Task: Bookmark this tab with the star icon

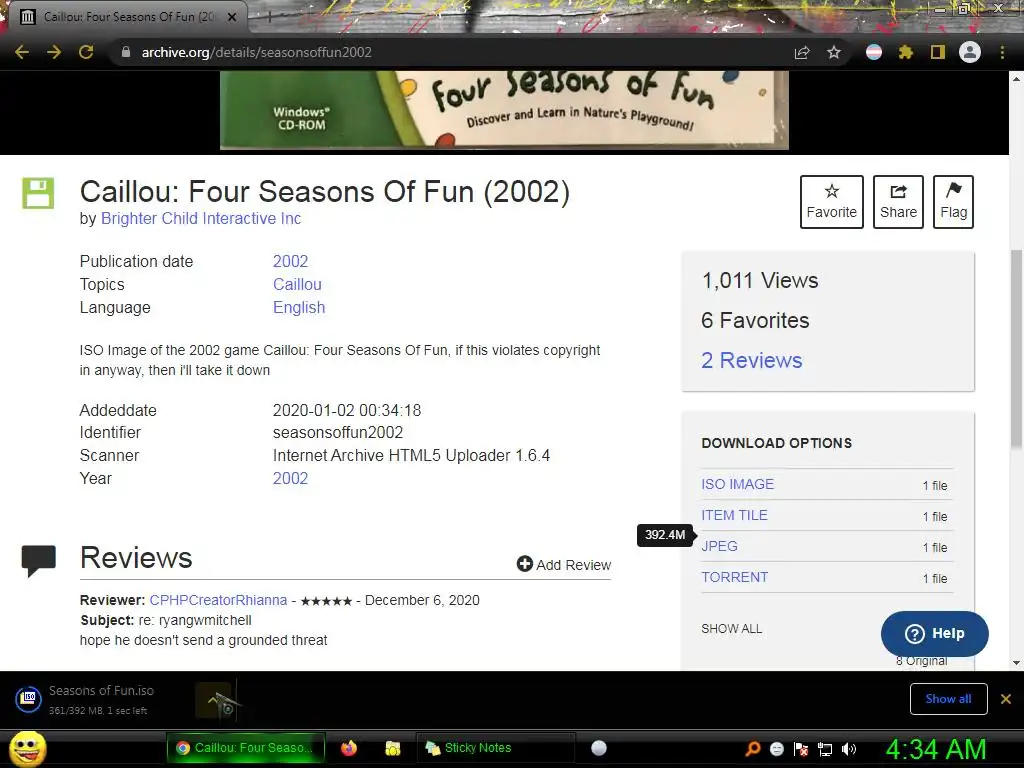Action: coord(834,52)
